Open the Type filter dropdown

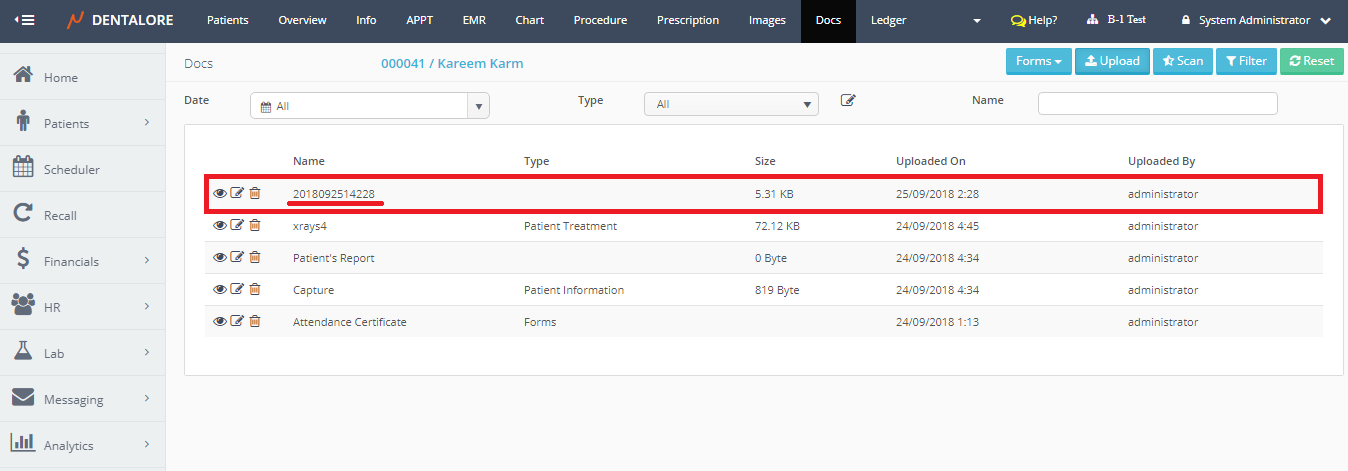tap(731, 104)
